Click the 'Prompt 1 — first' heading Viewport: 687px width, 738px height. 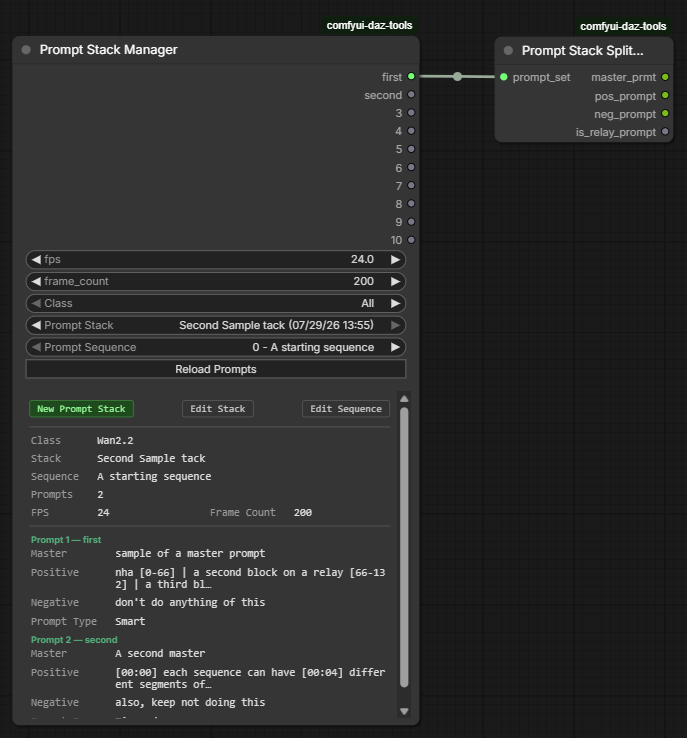click(x=66, y=540)
